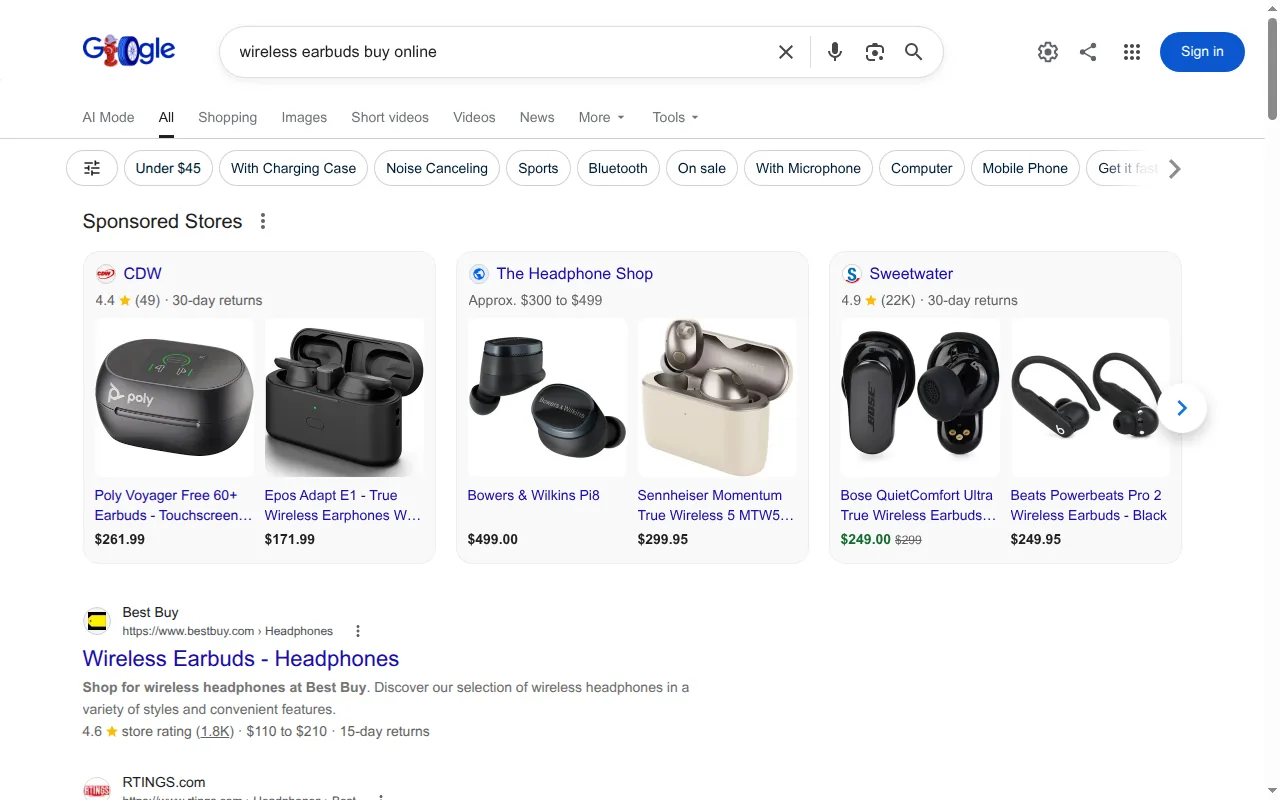Click the Sign in button

(x=1202, y=52)
